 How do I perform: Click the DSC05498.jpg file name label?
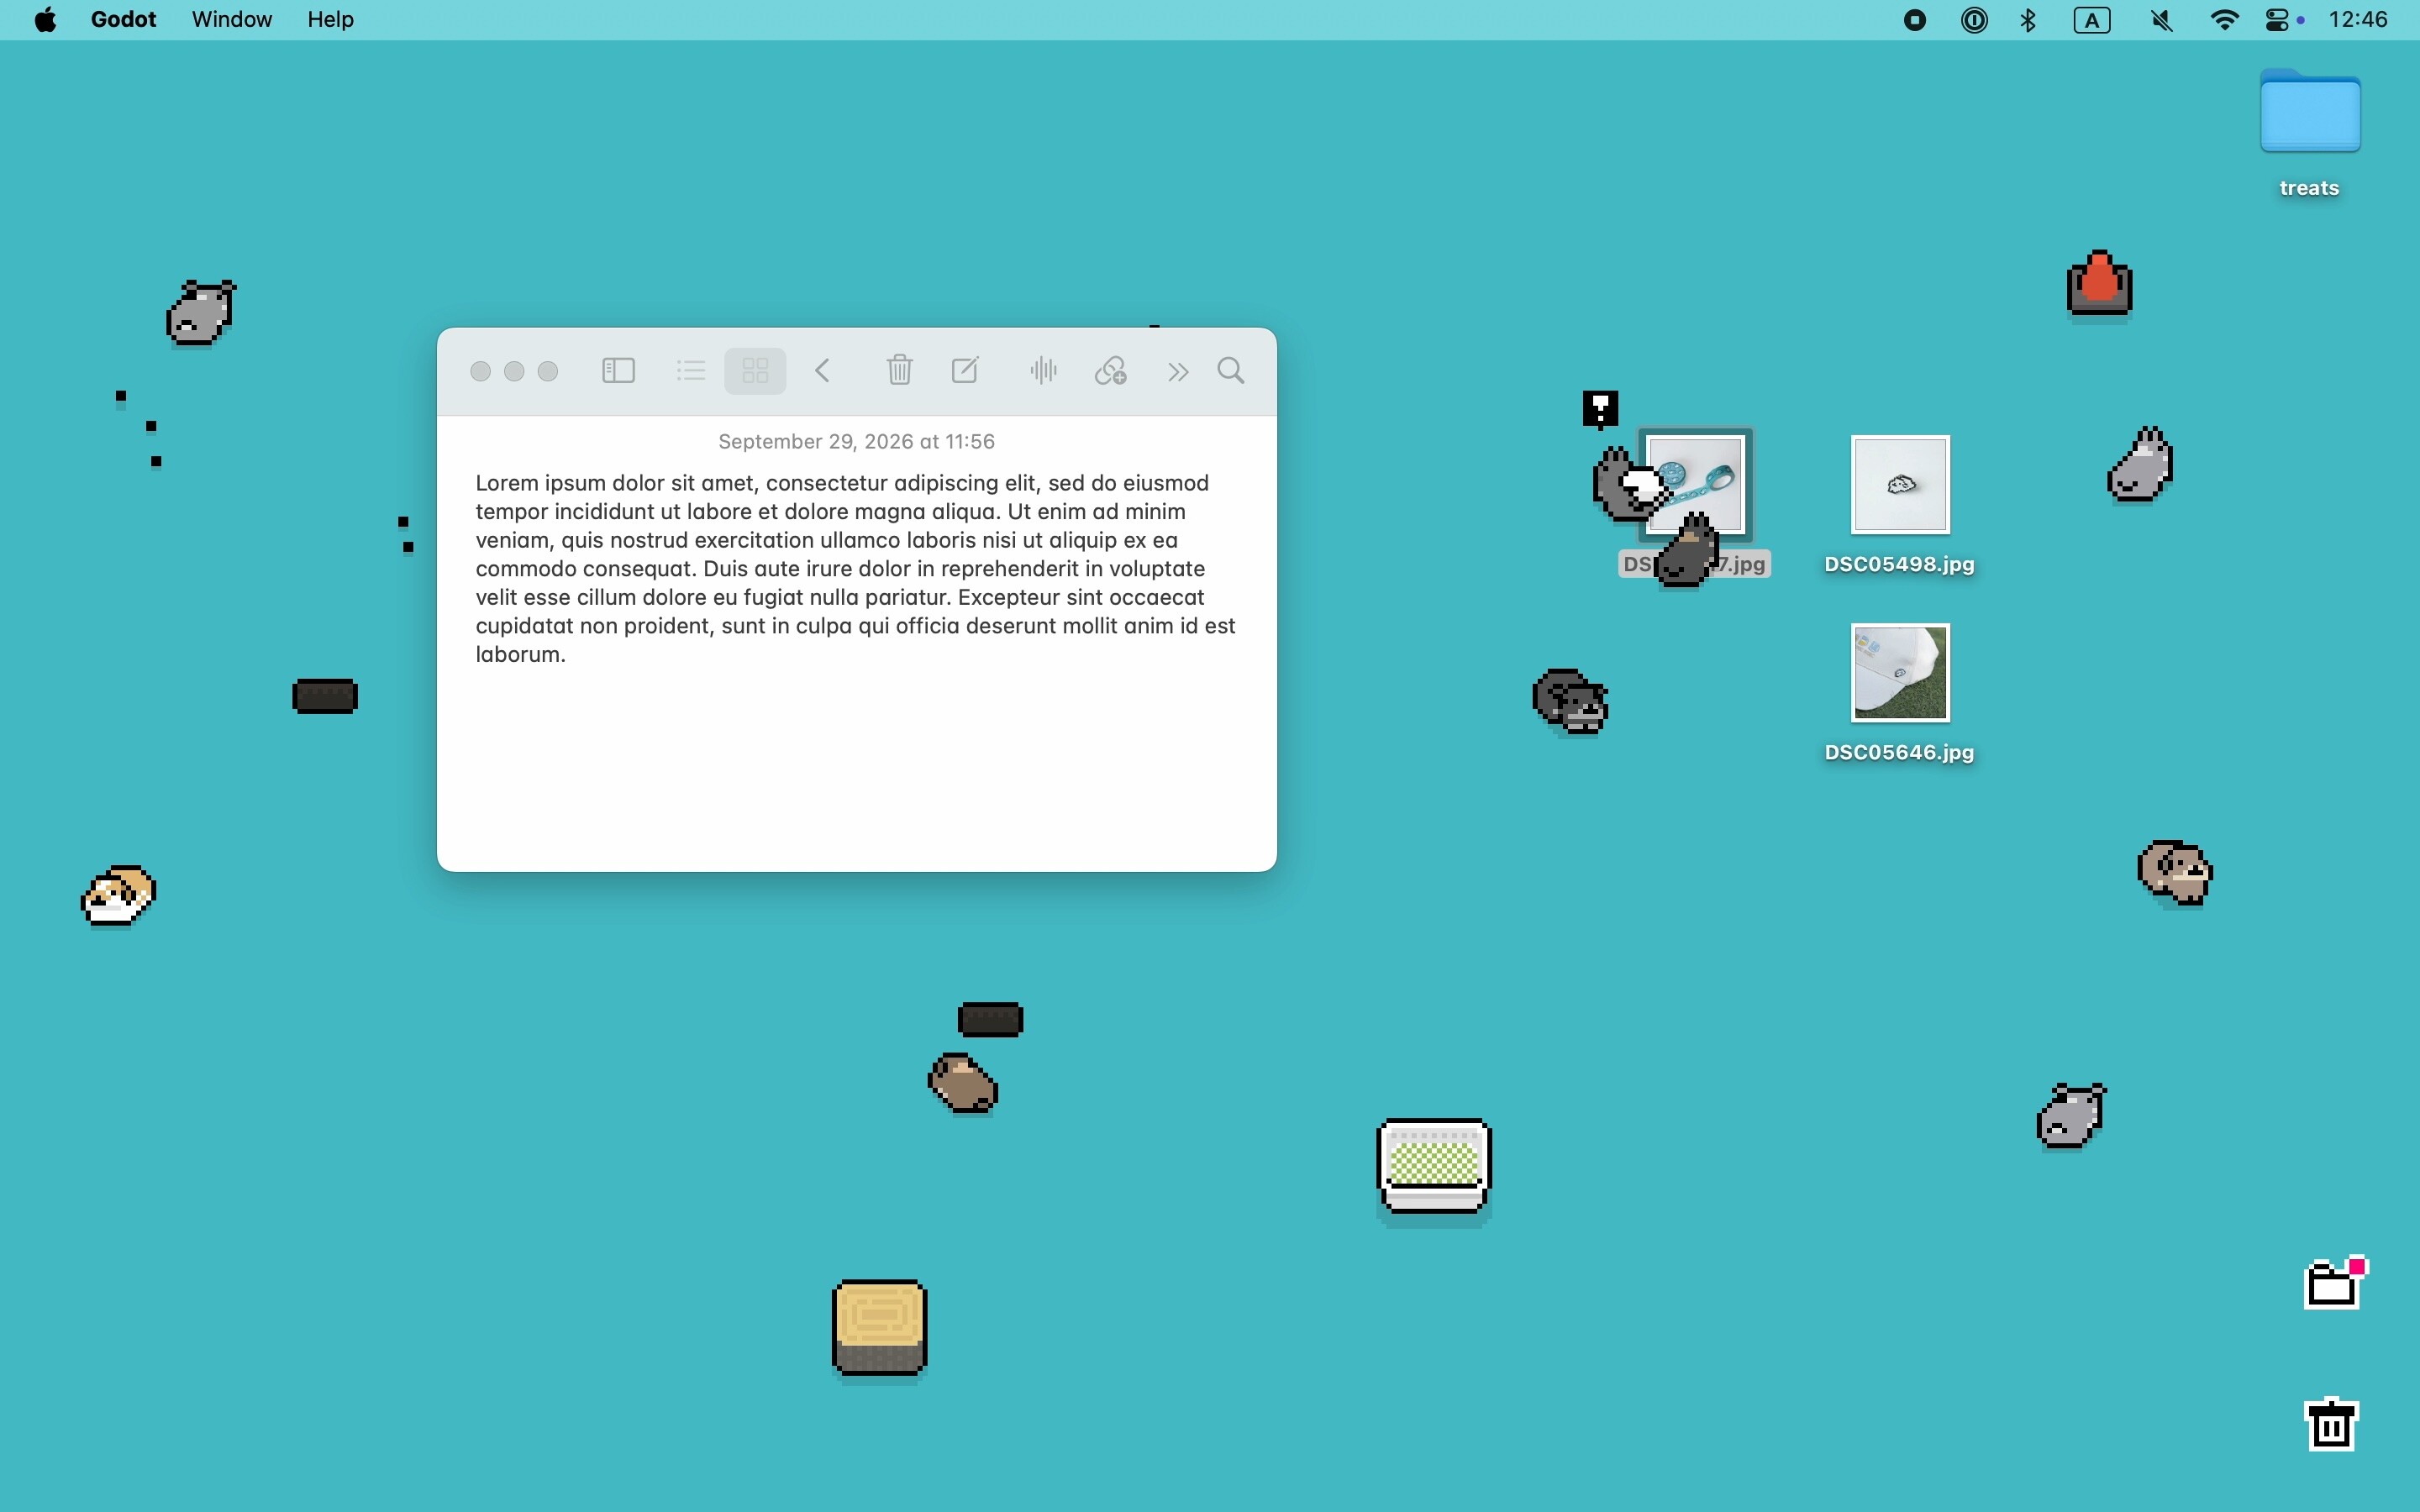pos(1899,564)
